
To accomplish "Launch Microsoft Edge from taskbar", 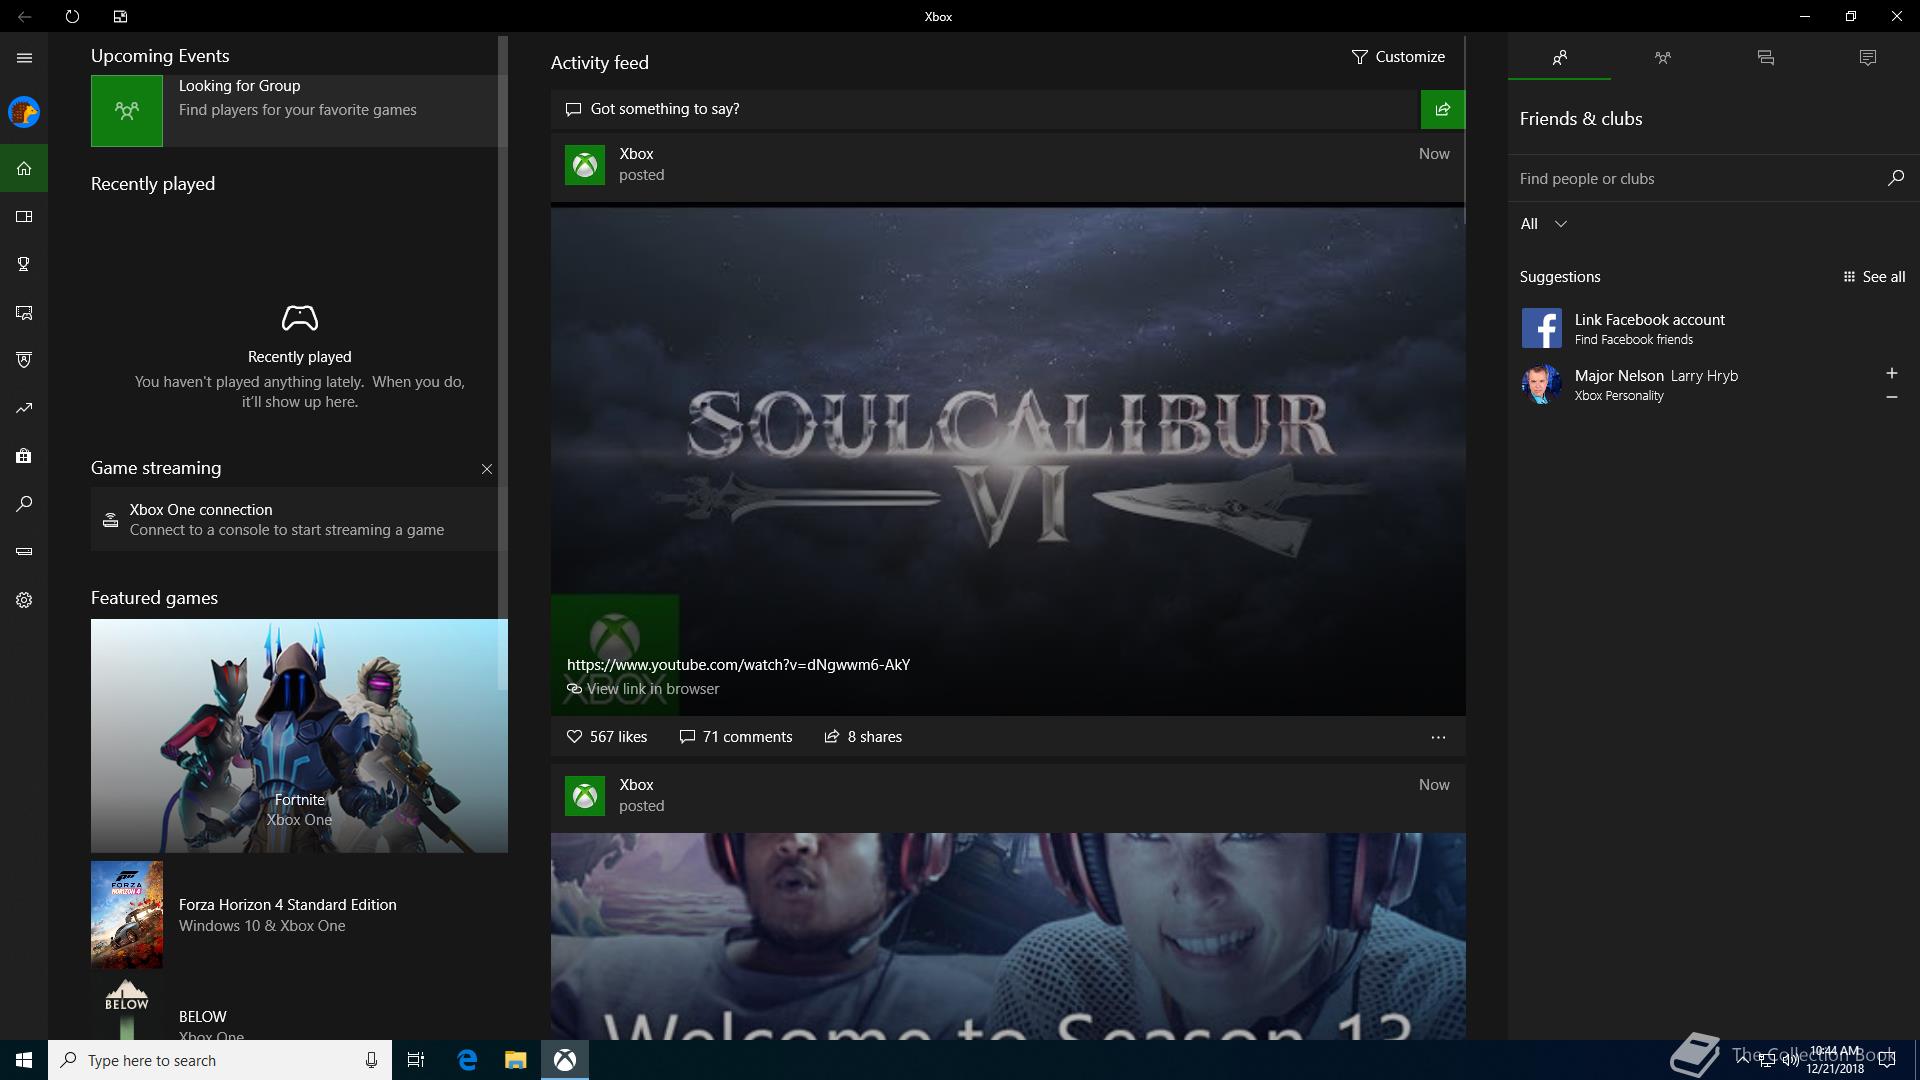I will tap(467, 1060).
